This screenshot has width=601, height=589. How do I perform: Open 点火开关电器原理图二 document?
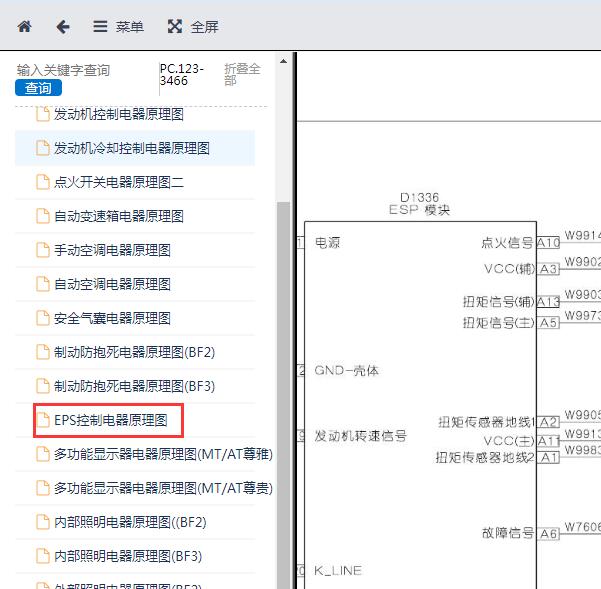(x=119, y=182)
